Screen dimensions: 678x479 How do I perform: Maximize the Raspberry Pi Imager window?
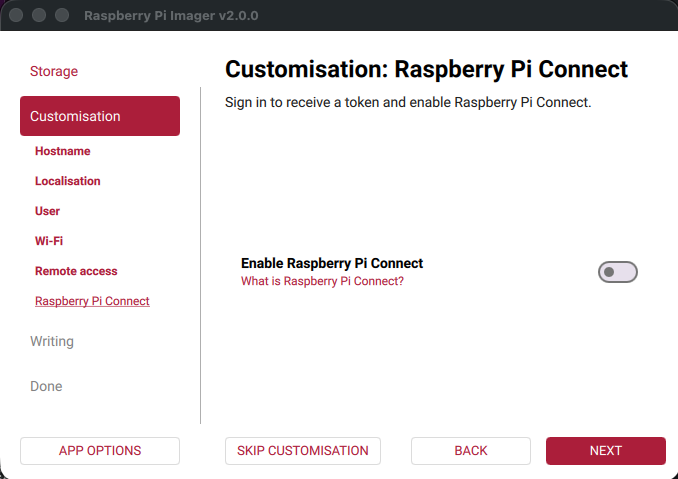(62, 16)
